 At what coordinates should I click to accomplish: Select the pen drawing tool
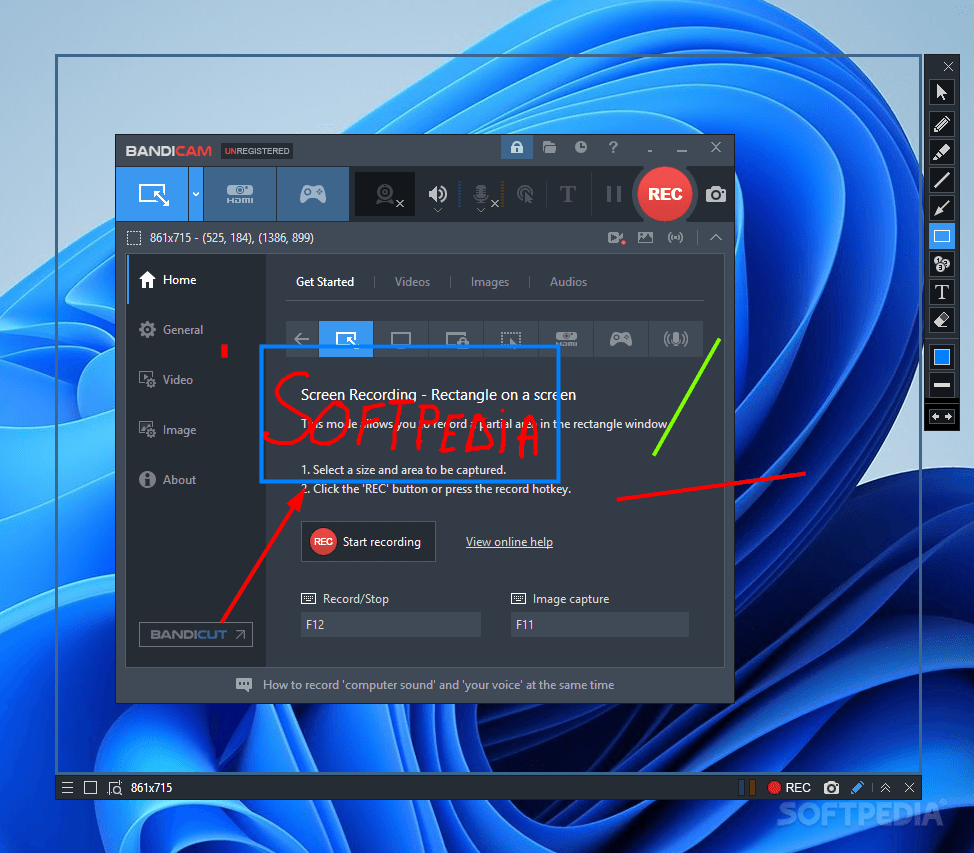[x=941, y=123]
